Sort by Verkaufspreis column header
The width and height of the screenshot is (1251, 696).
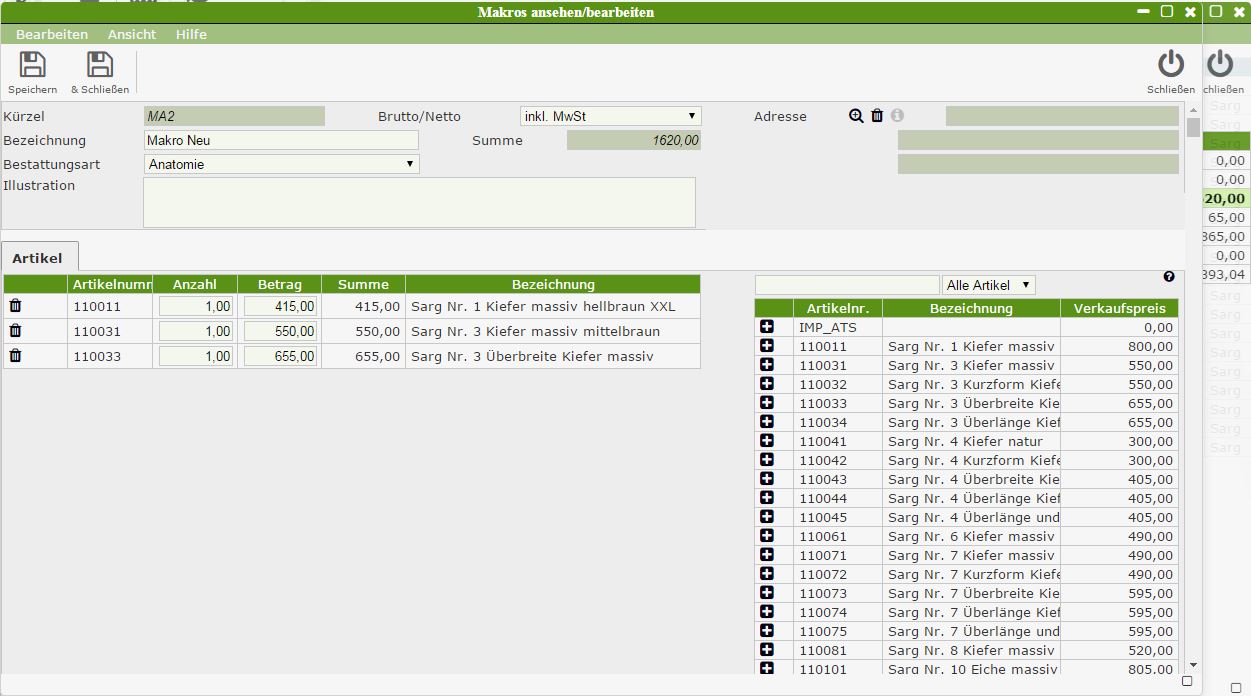pos(1119,308)
